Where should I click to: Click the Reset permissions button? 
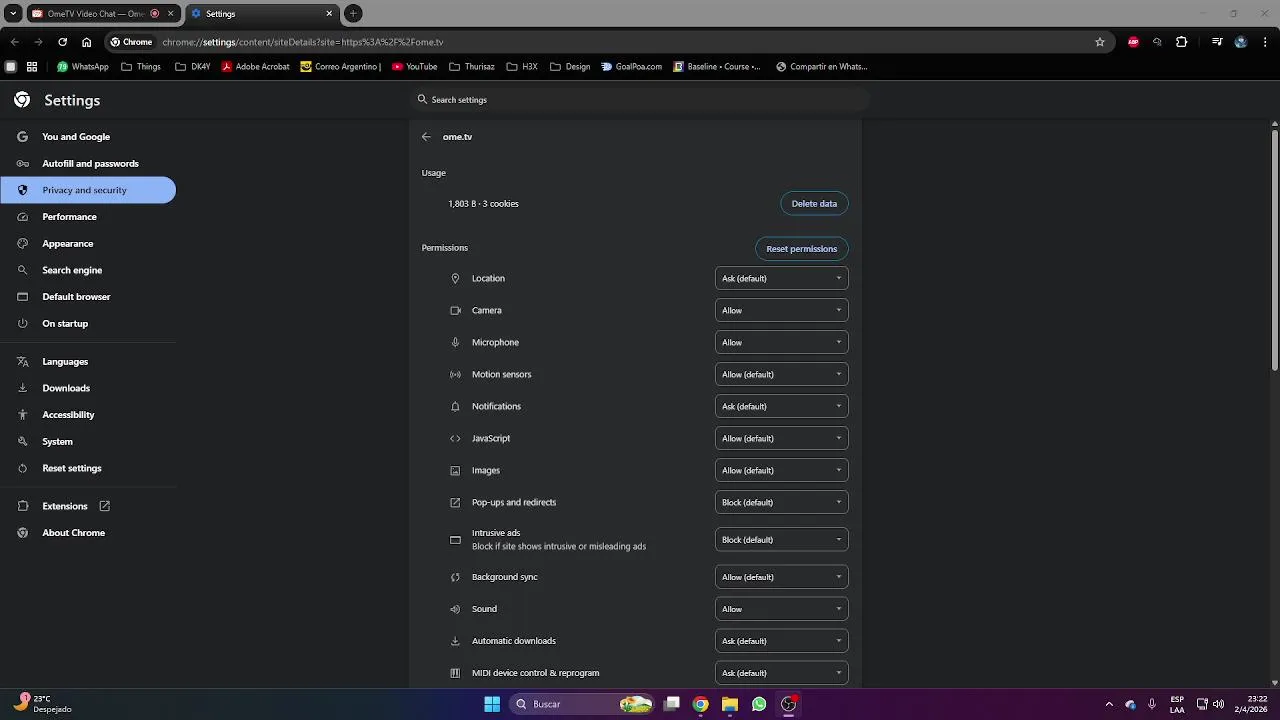click(x=801, y=248)
